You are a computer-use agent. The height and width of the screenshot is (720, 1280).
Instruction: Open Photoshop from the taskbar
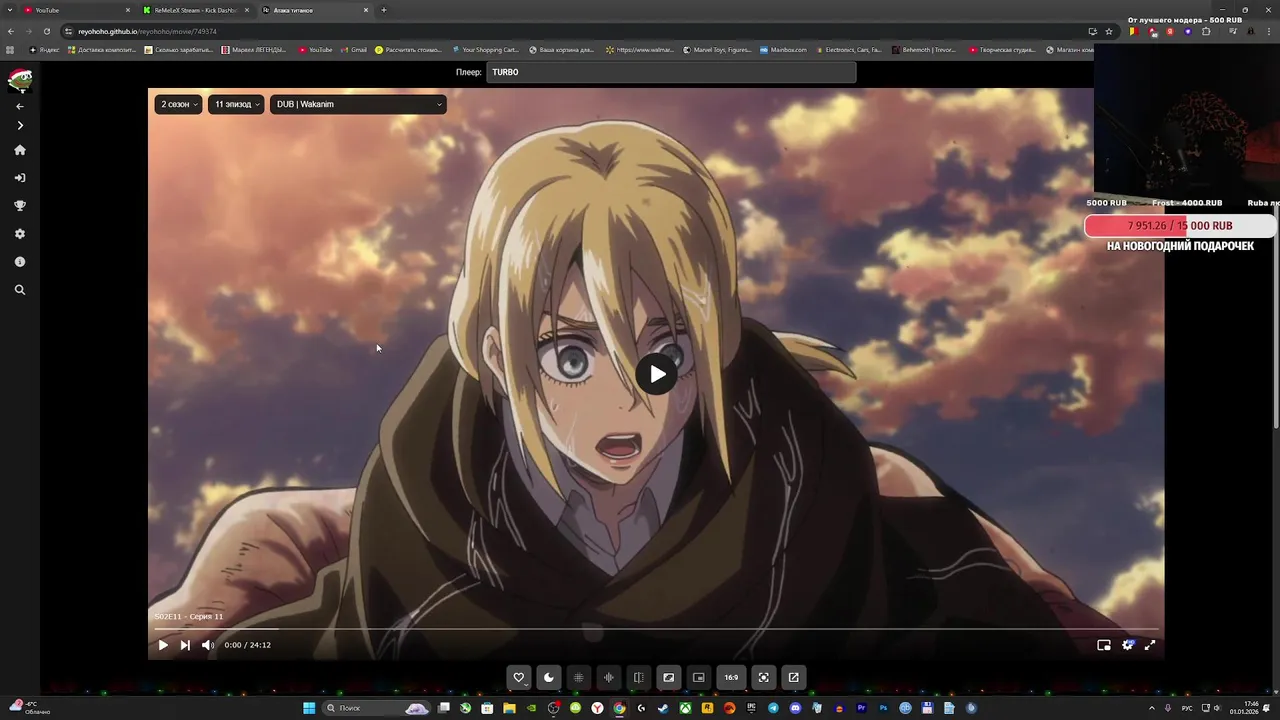coord(884,708)
